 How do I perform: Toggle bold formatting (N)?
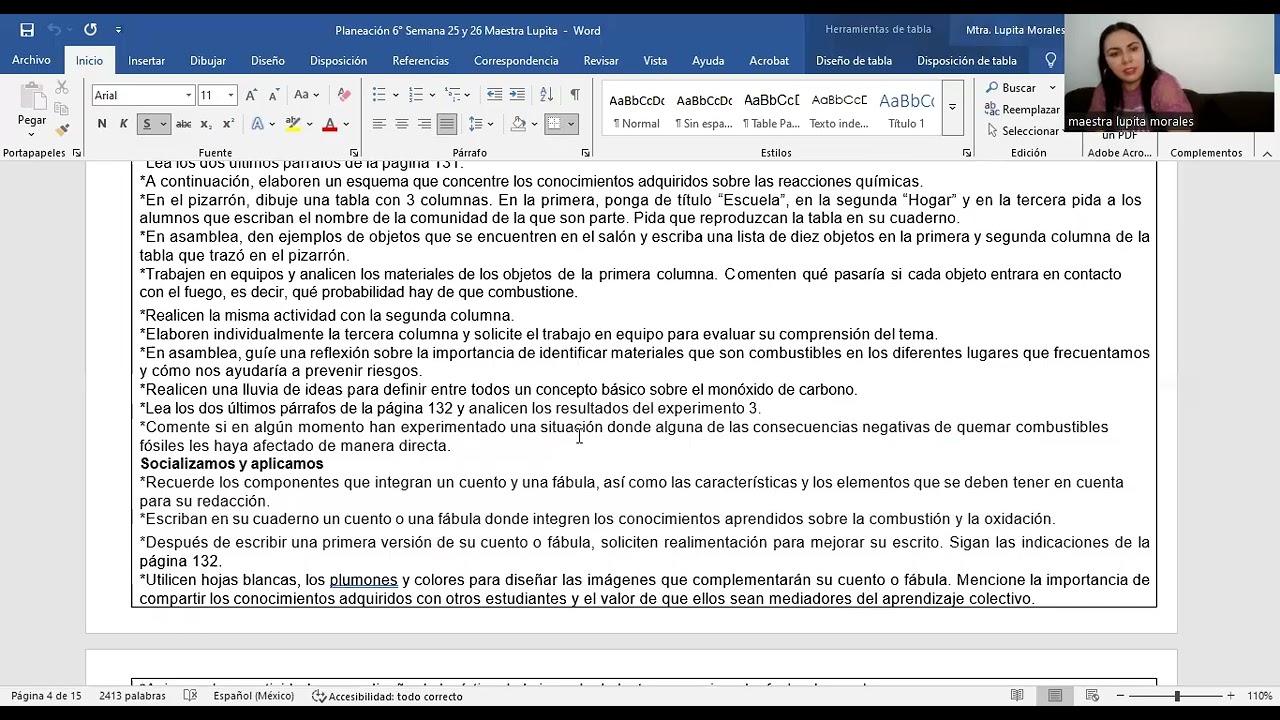point(101,124)
